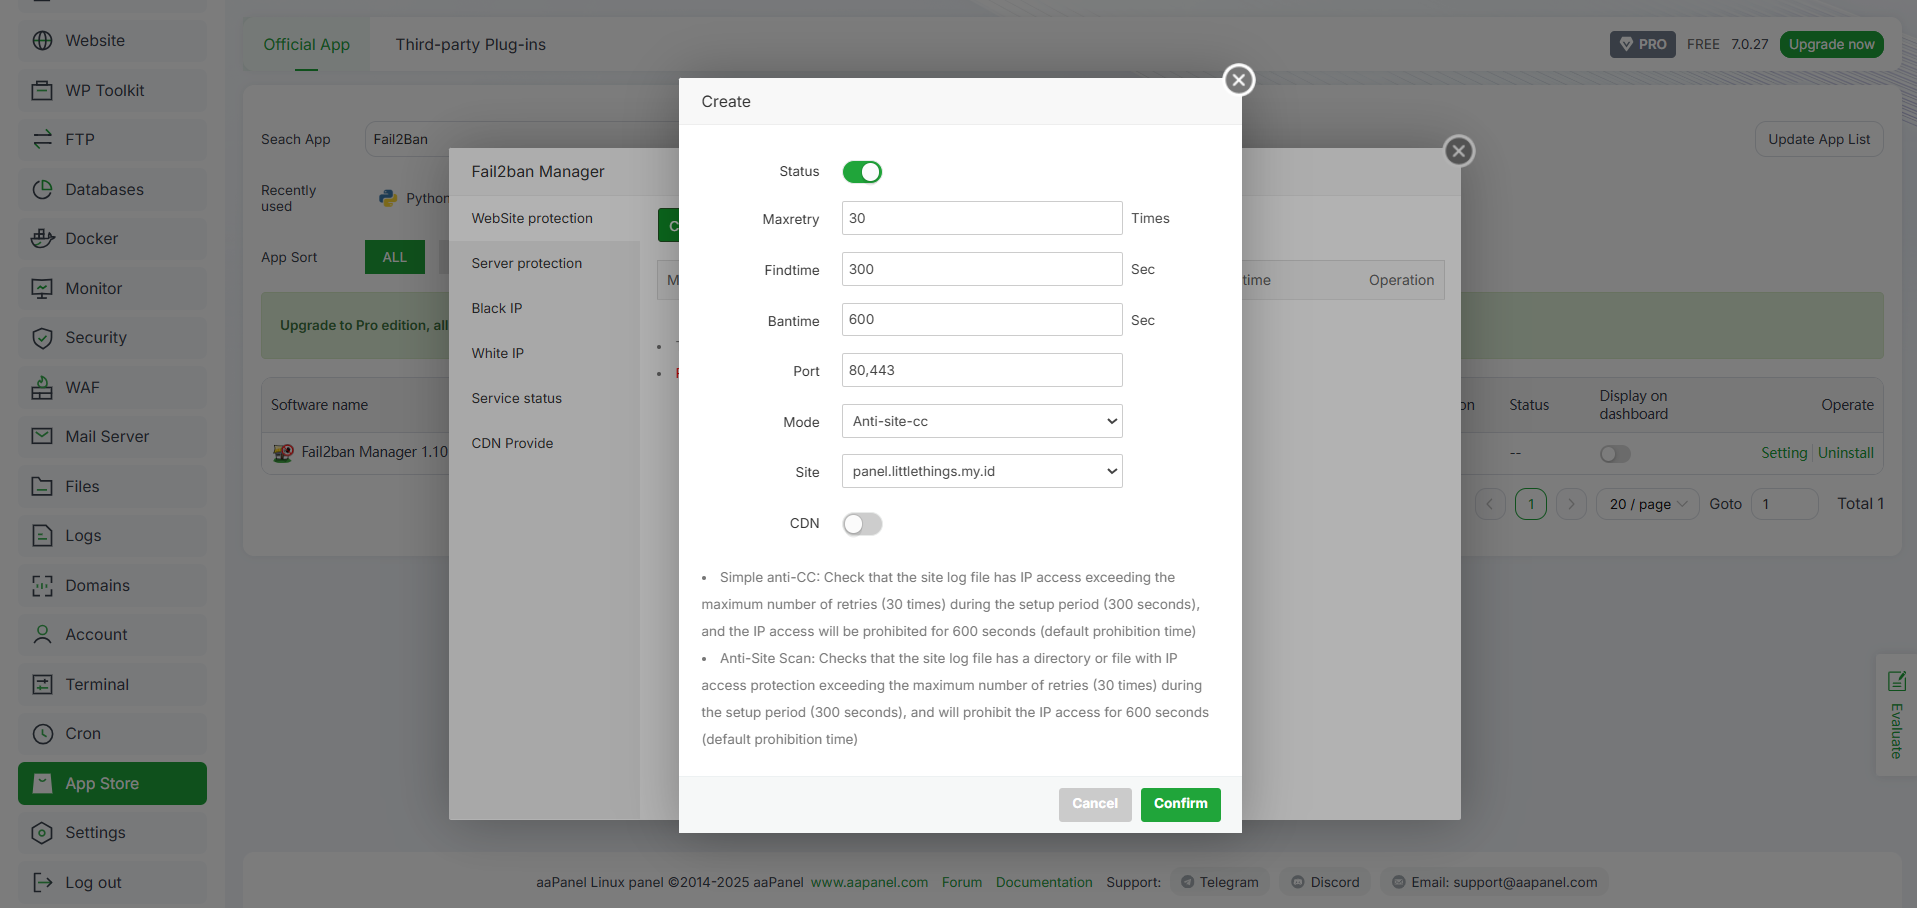Open the Mail Server envelope icon
The height and width of the screenshot is (908, 1917).
pyautogui.click(x=42, y=436)
